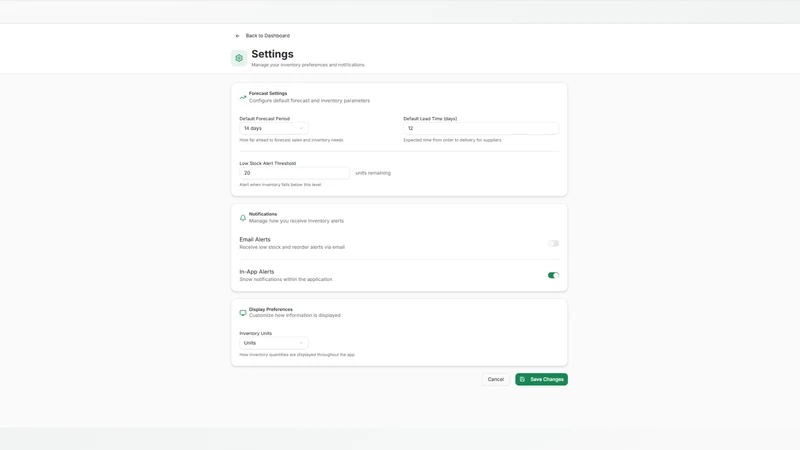Click the 'units remaining' text
The image size is (800, 450).
tap(373, 173)
